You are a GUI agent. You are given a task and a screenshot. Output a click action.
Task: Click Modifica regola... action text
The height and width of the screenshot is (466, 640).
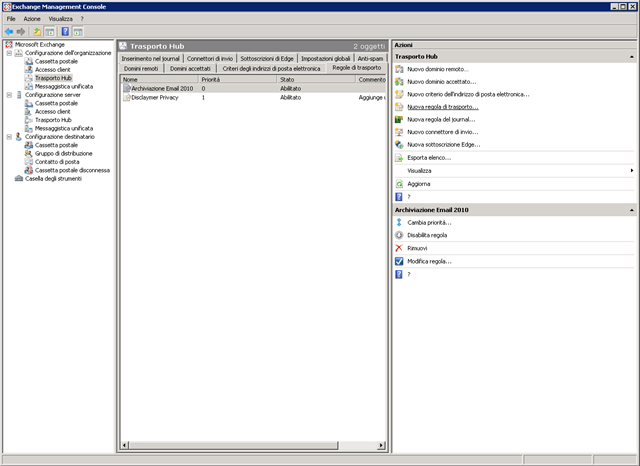coord(429,261)
